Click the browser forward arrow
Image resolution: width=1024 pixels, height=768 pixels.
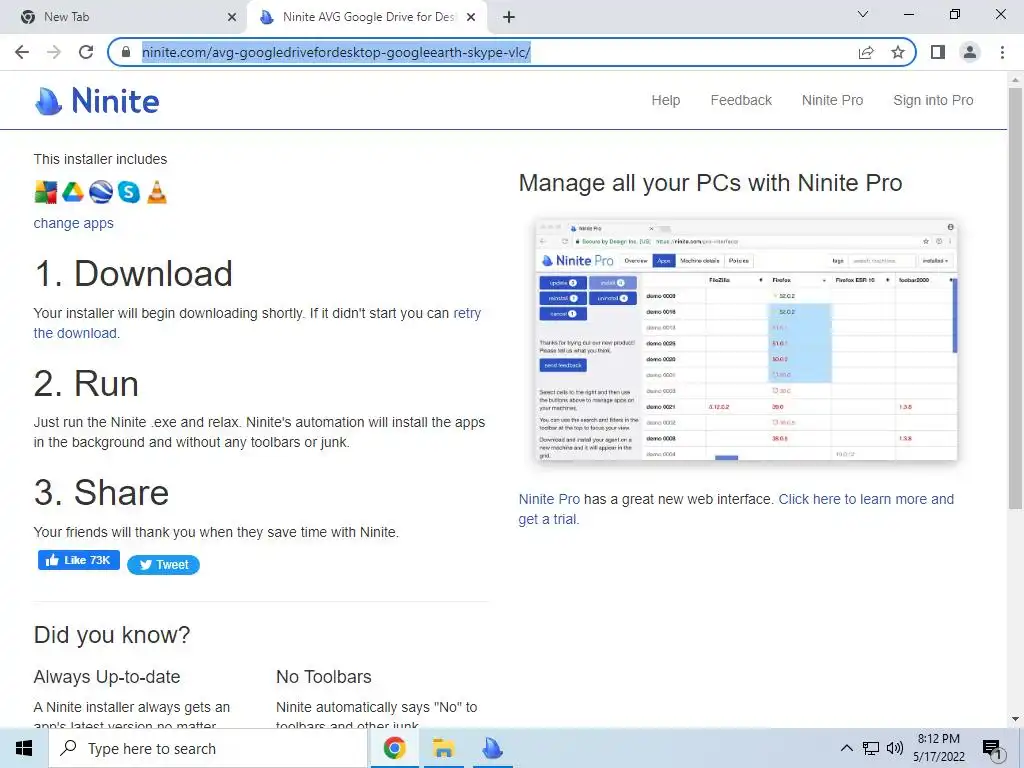click(54, 52)
